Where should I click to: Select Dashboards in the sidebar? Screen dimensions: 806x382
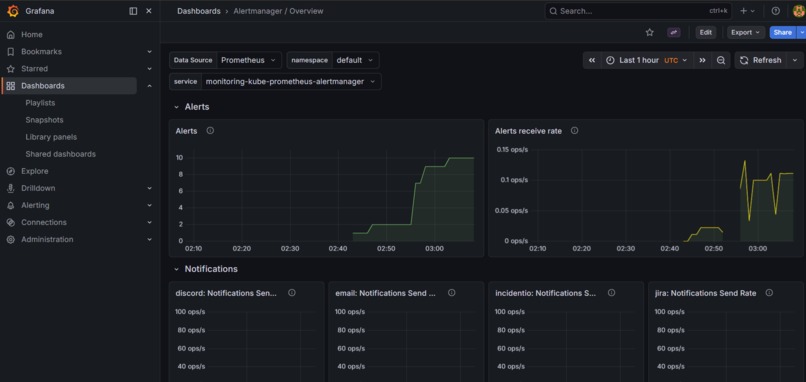(x=69, y=86)
